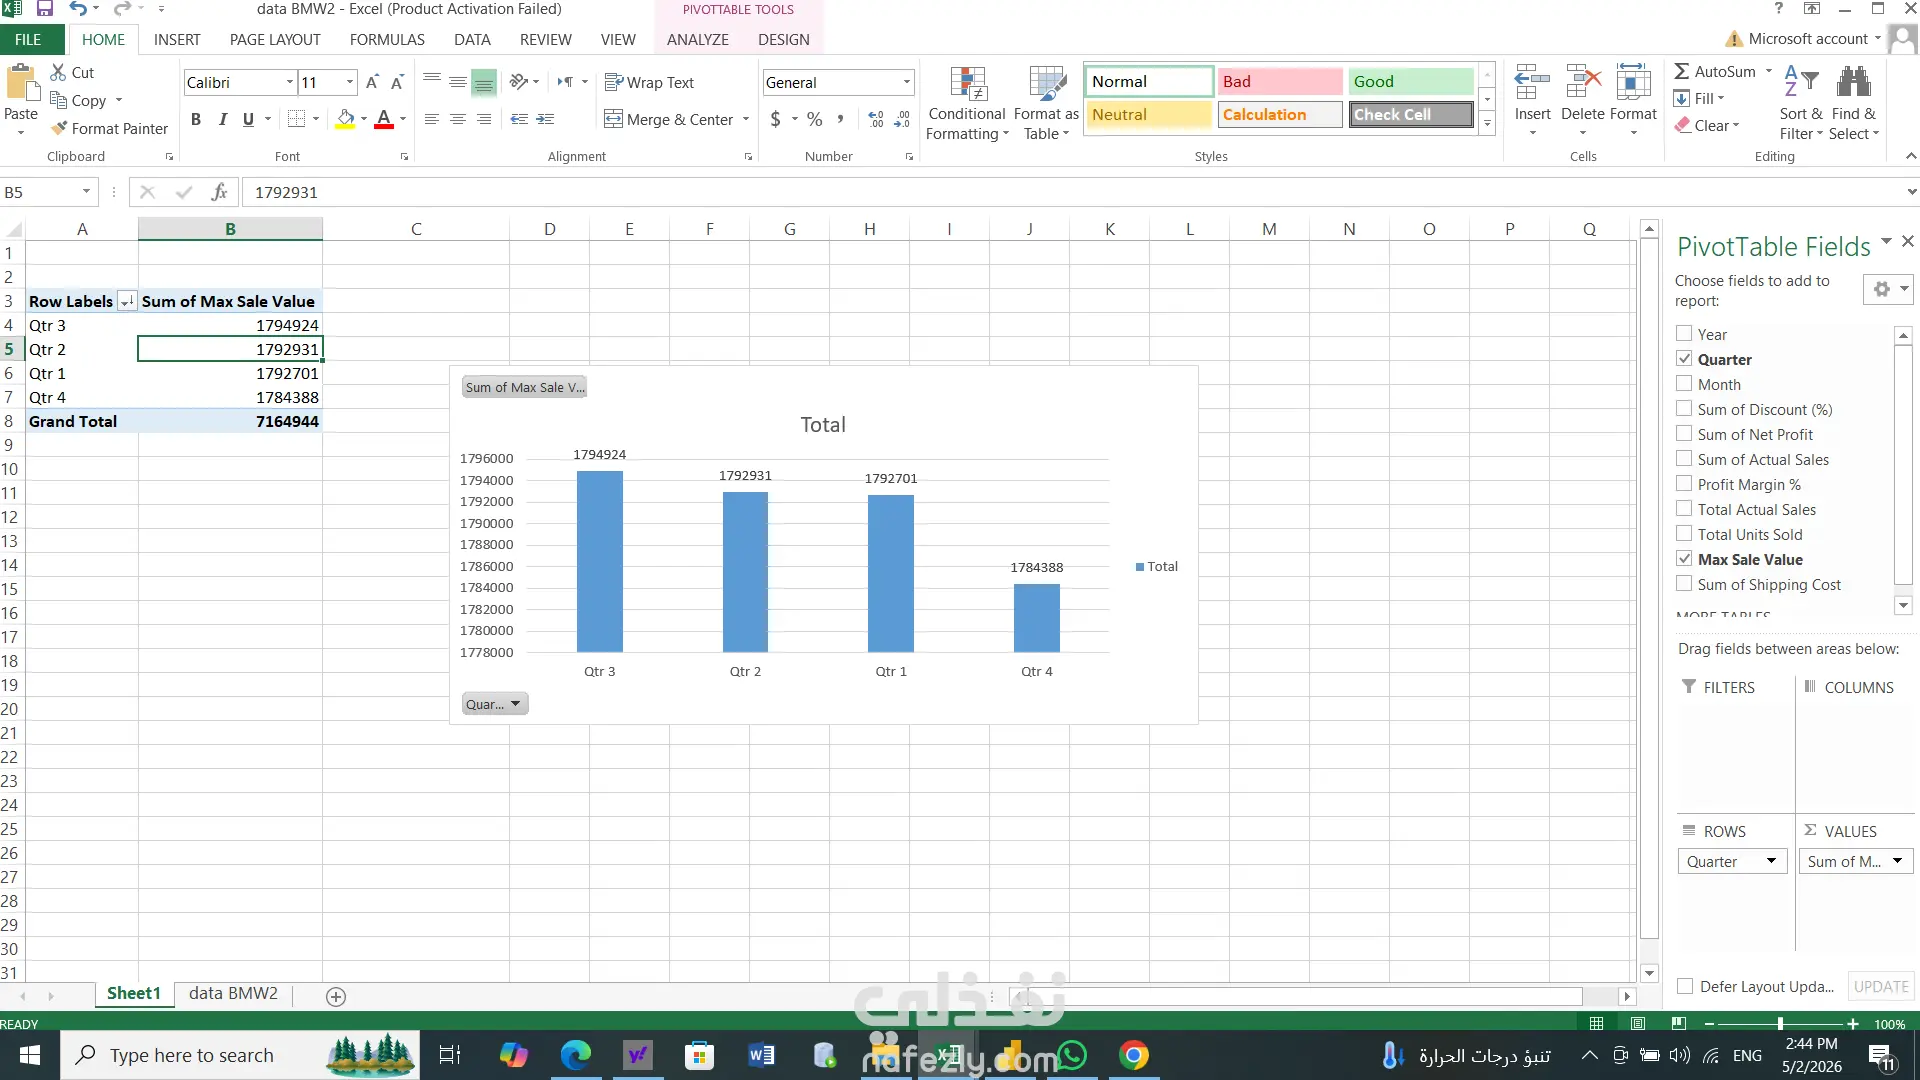Open Row Labels filter dropdown
Screen dimensions: 1920x1080
tap(127, 302)
